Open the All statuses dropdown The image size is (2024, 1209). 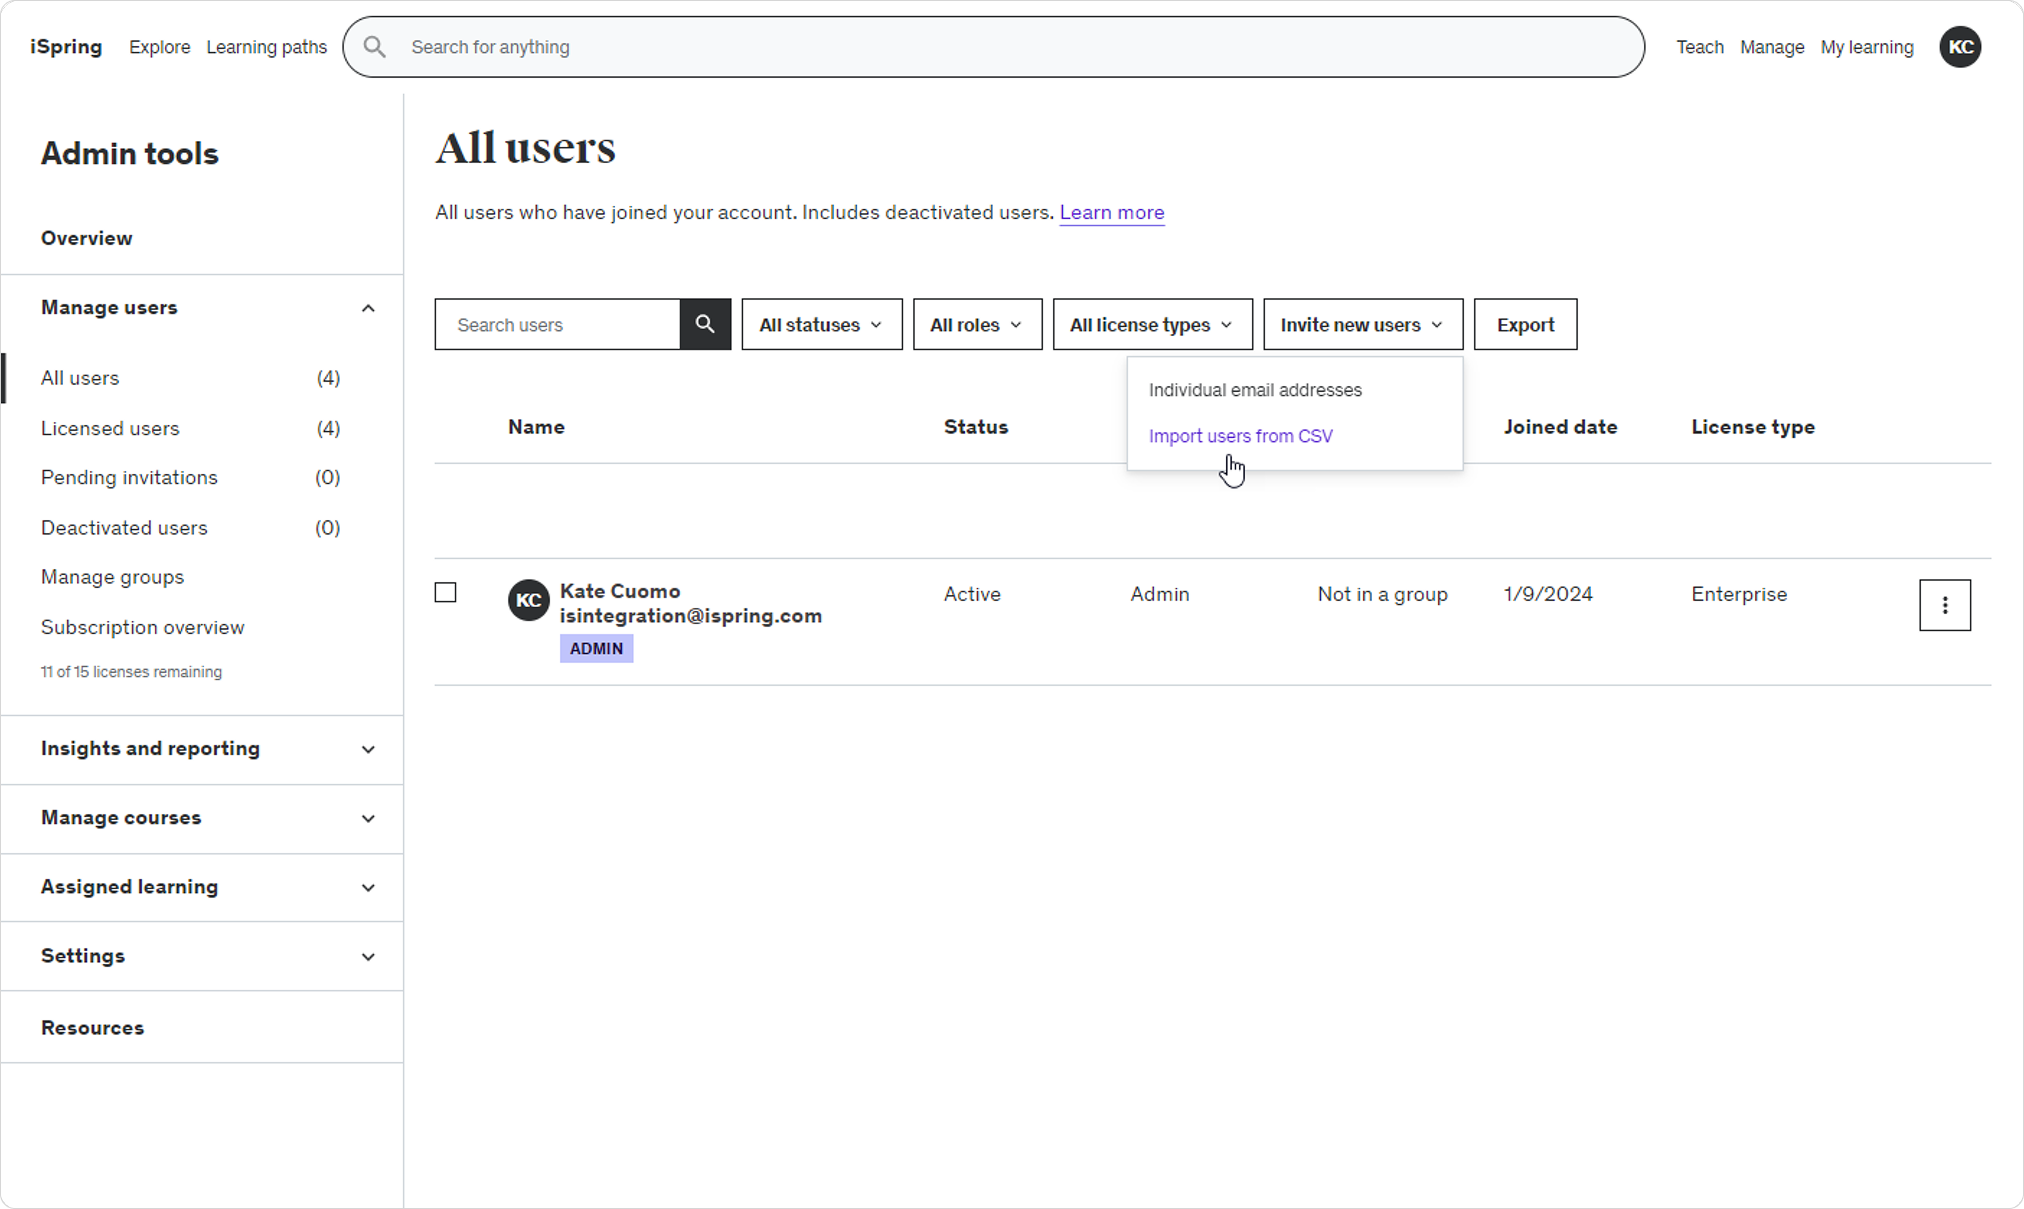(x=821, y=324)
